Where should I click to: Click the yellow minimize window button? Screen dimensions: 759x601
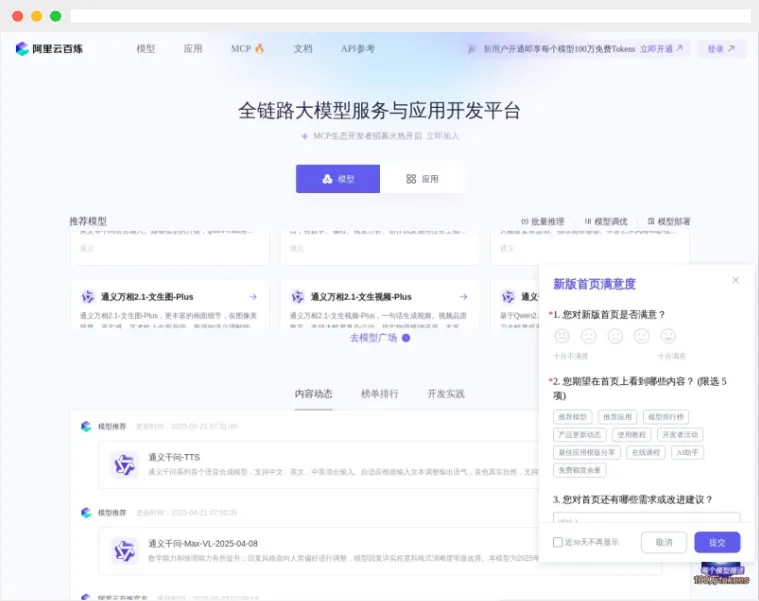[x=37, y=16]
